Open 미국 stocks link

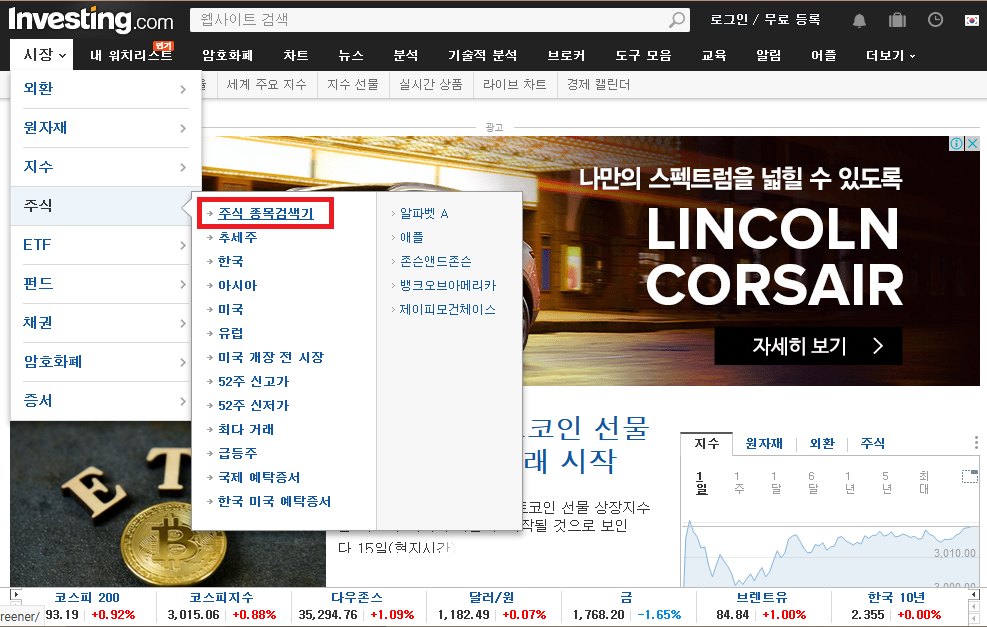tap(230, 309)
